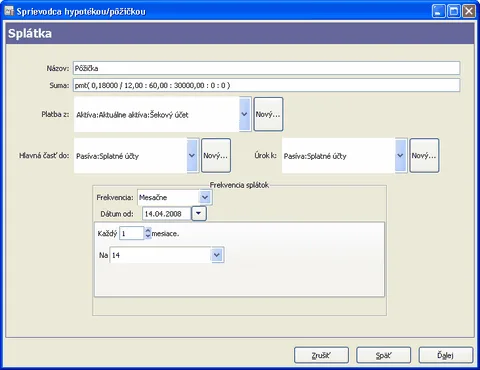This screenshot has height=370, width=480.
Task: Click Nový button next to Platba z
Action: (x=268, y=114)
